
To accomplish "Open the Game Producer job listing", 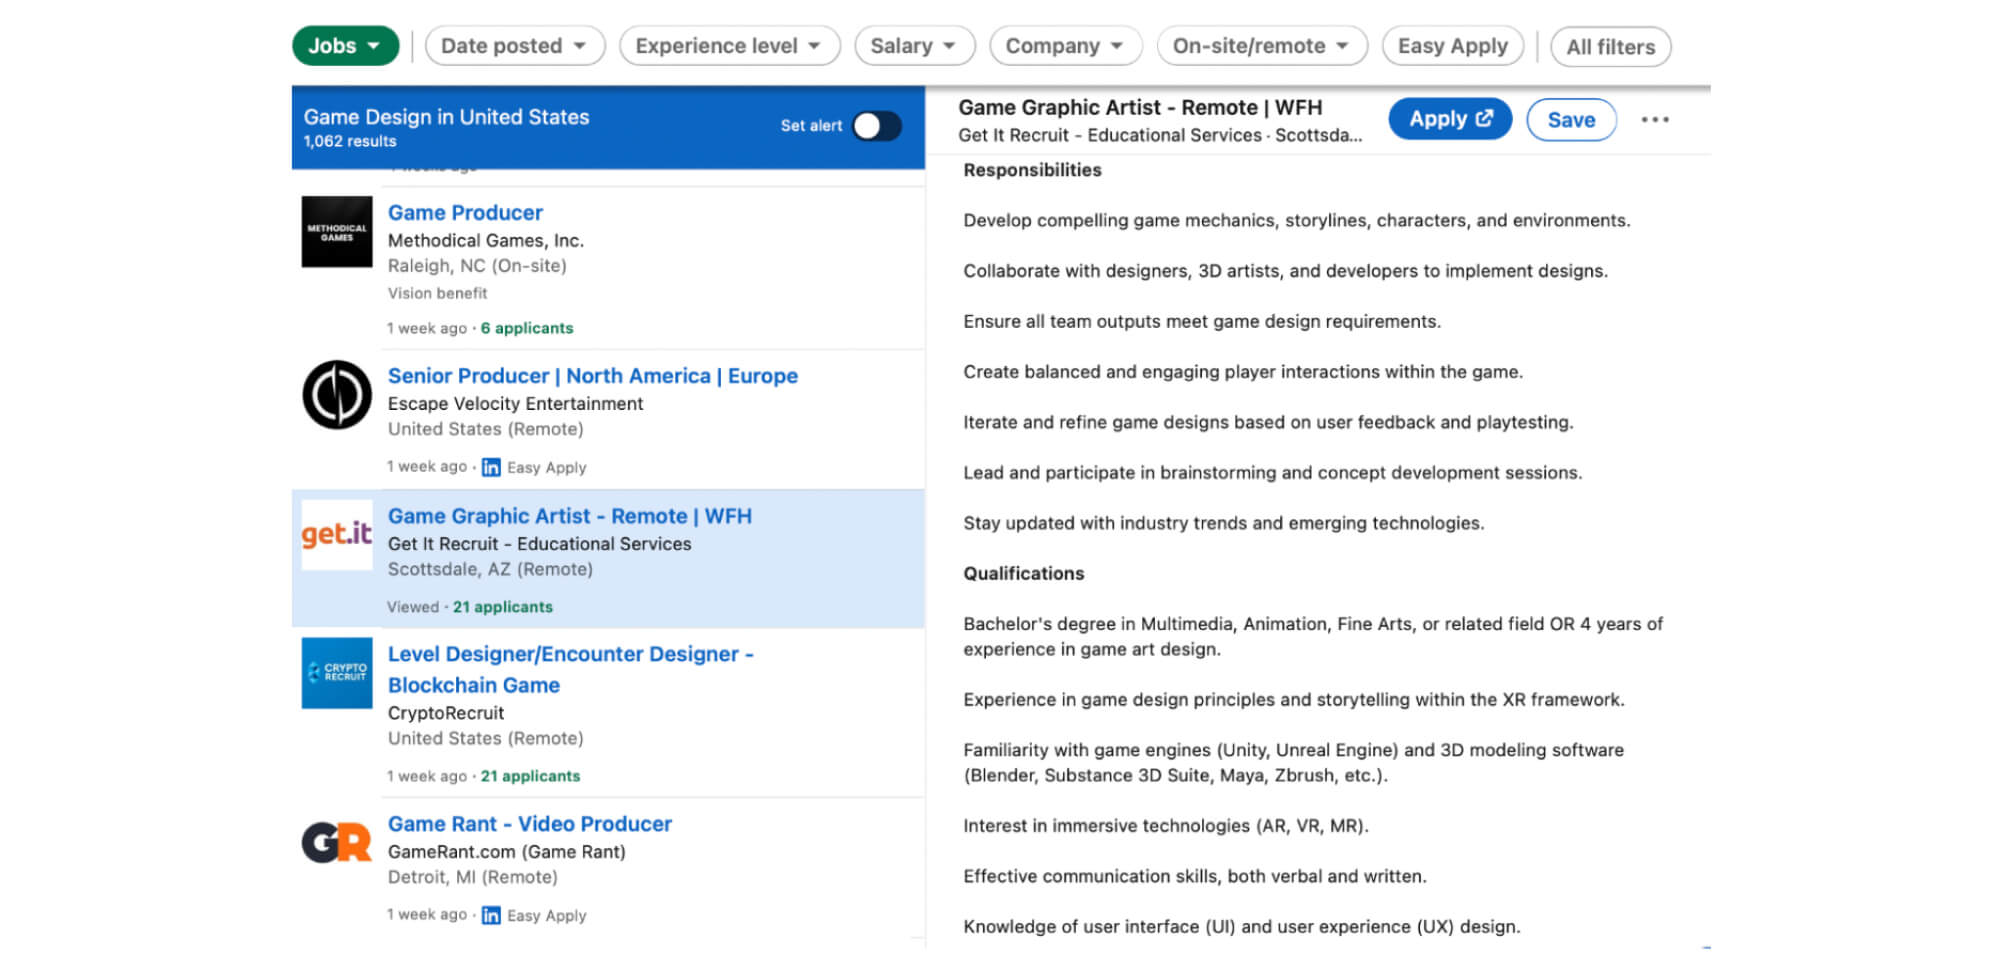I will pos(465,213).
